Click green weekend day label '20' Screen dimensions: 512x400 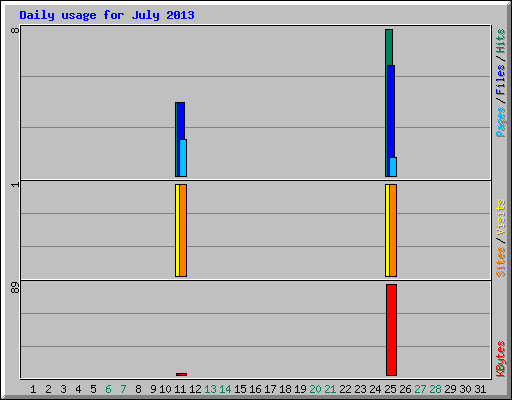315,389
